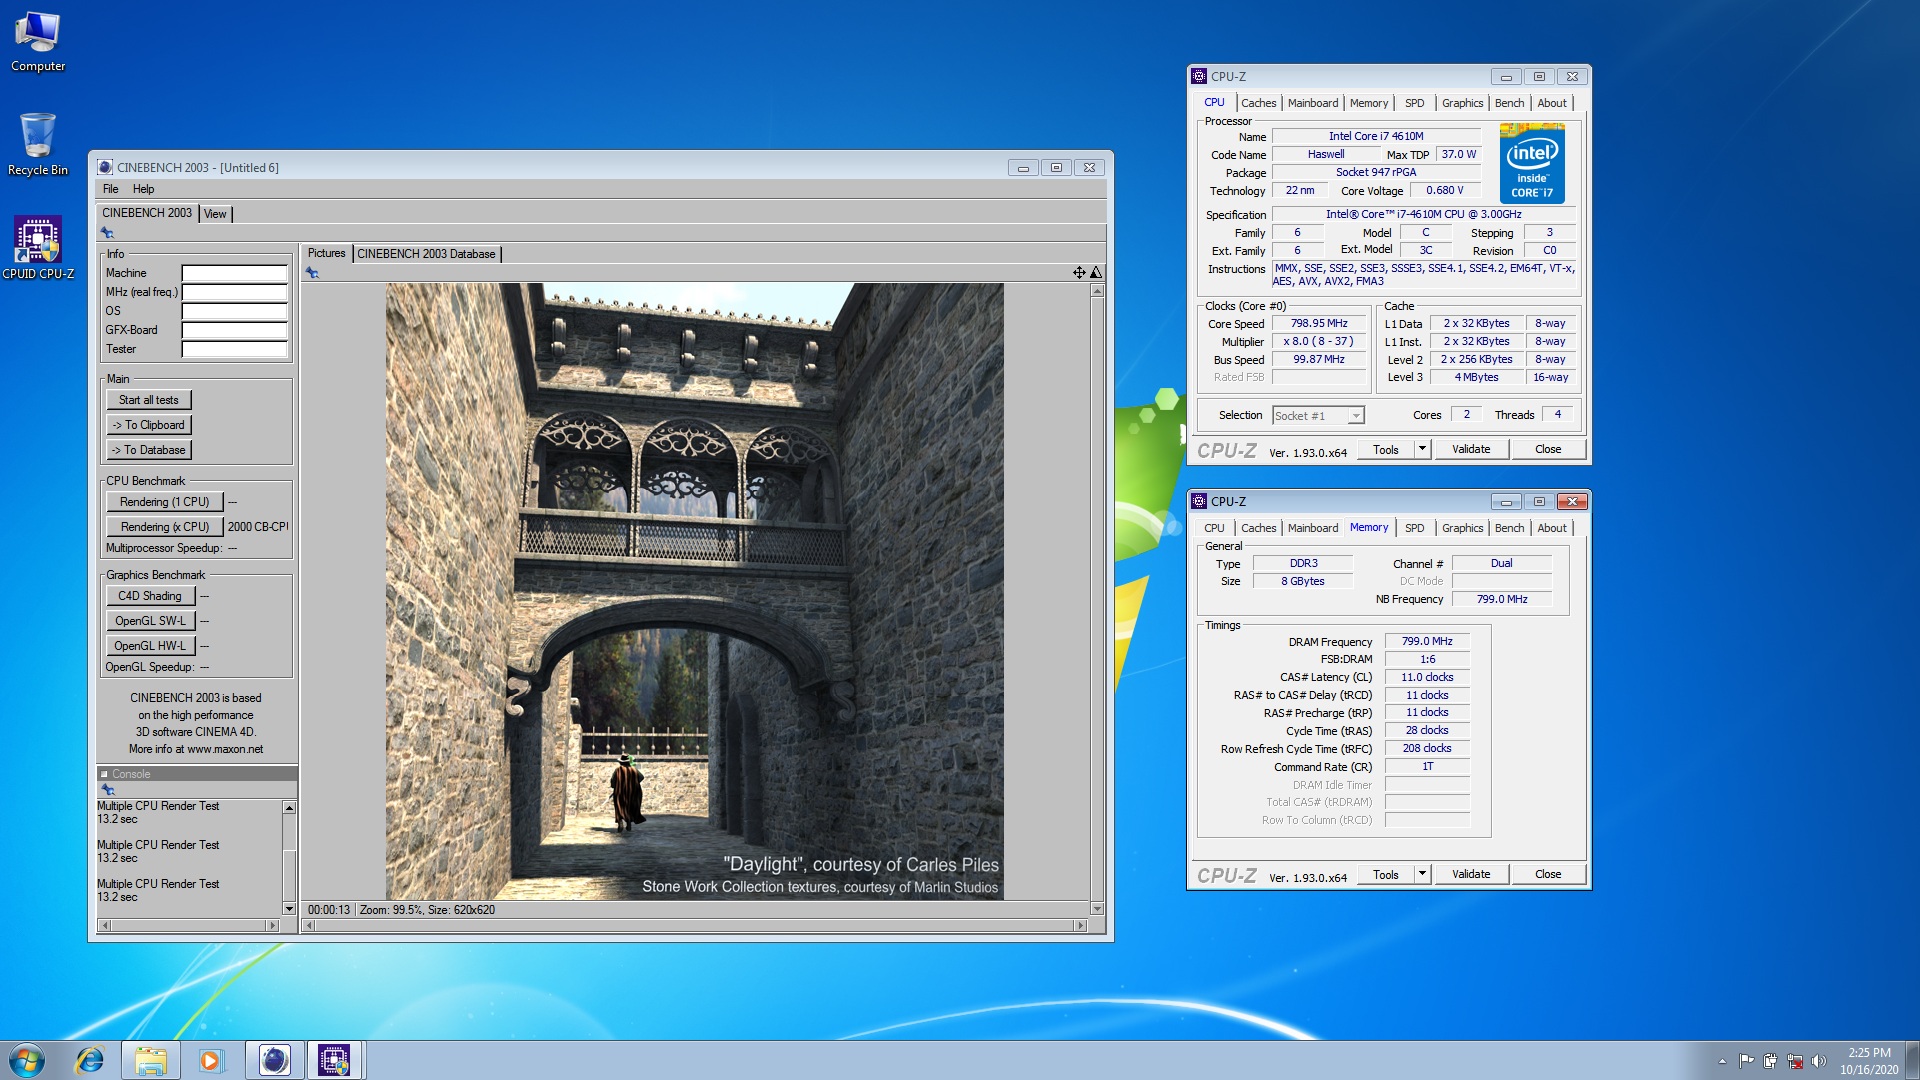Click Close button in bottom CPU-Z window
1920x1080 pixels.
point(1547,874)
